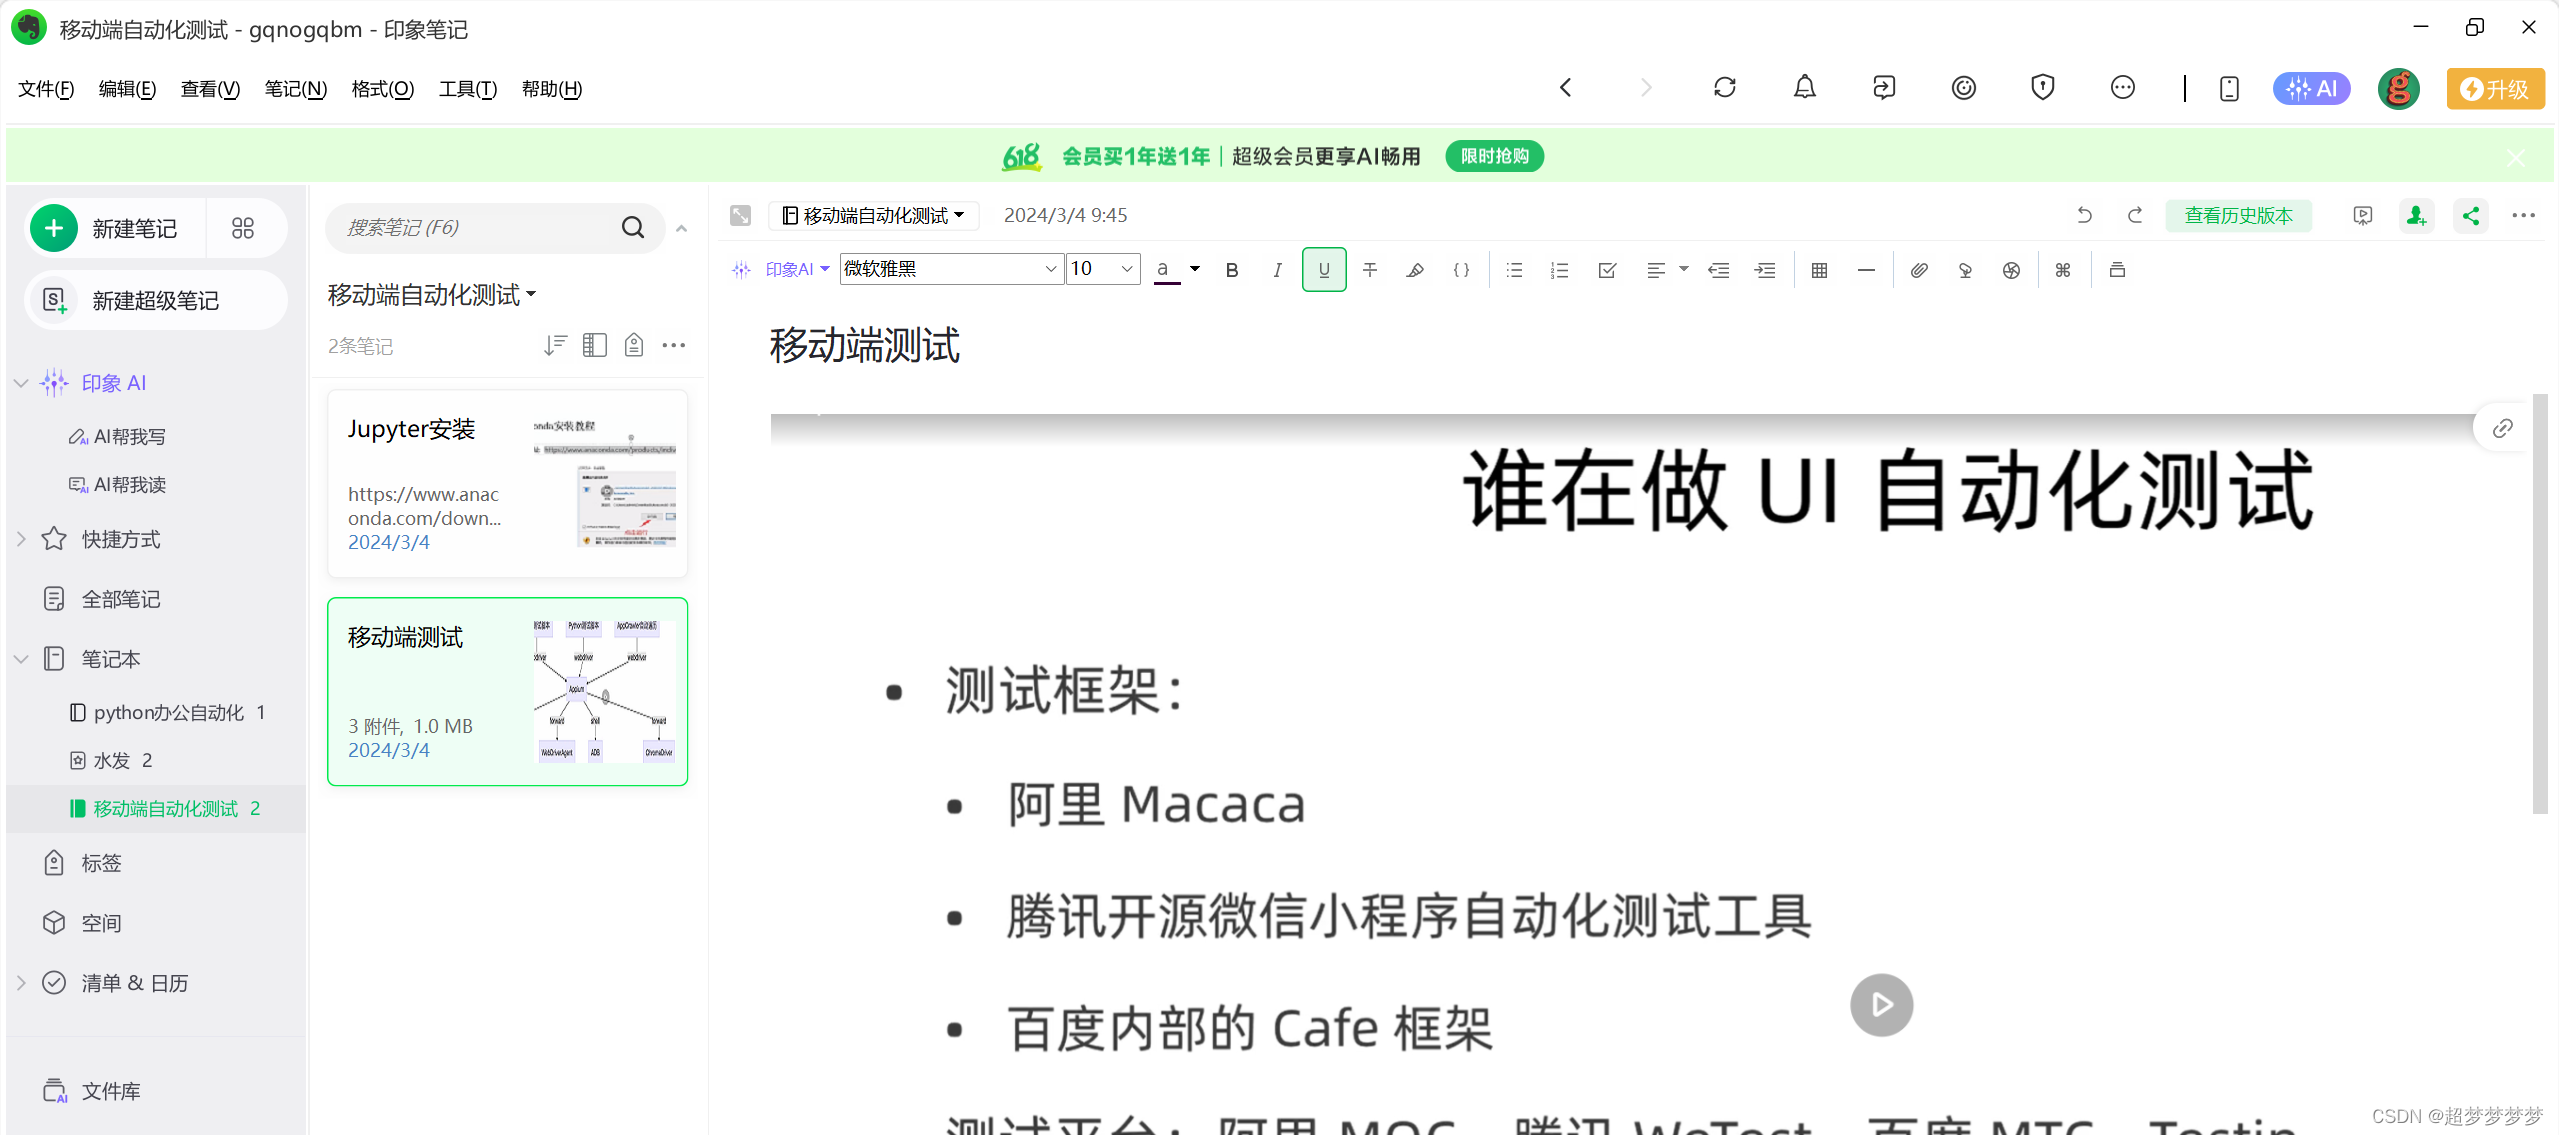Viewport: 2559px width, 1135px height.
Task: Click the 限时抢购 promo button
Action: pyautogui.click(x=1494, y=156)
